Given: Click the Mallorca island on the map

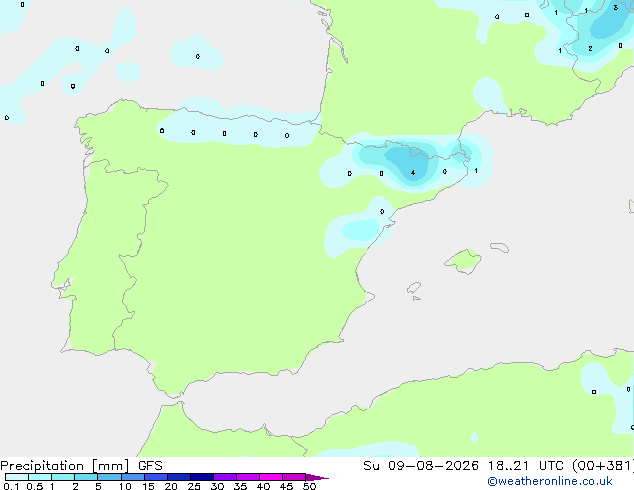Looking at the screenshot, I should (x=463, y=261).
